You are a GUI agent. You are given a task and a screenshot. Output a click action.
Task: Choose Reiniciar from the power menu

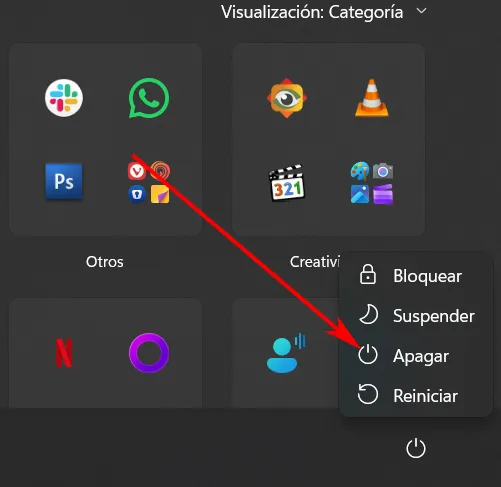tap(416, 396)
